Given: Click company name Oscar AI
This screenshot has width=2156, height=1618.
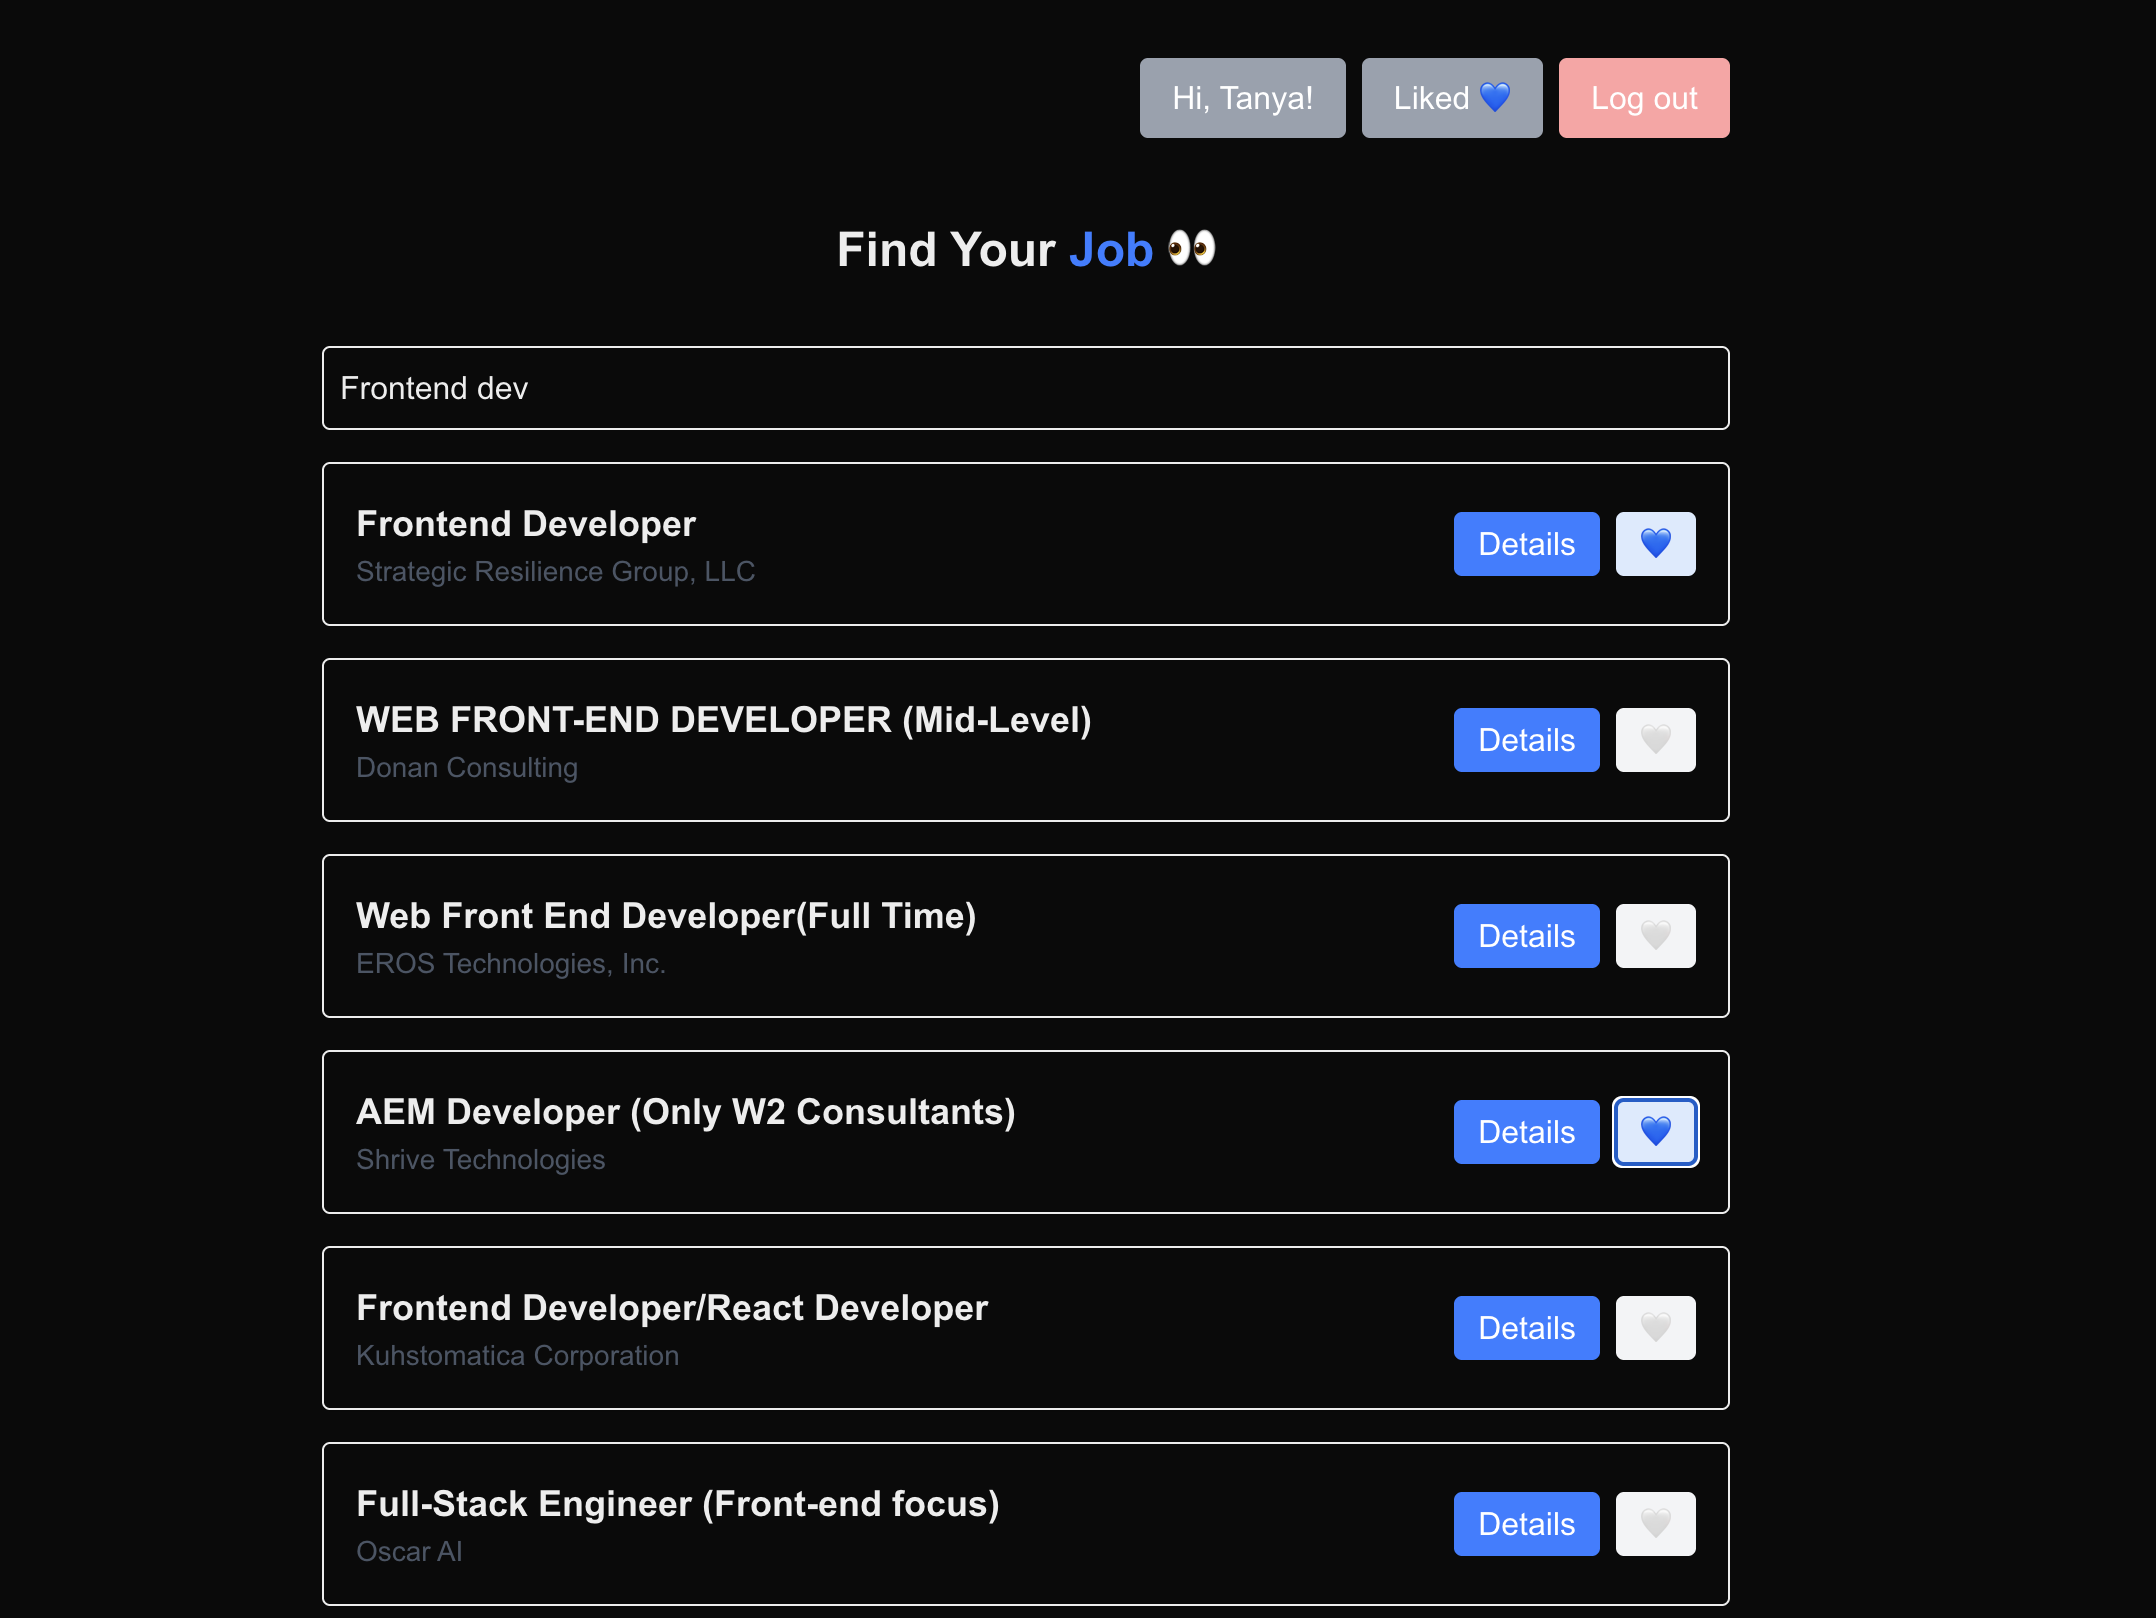Looking at the screenshot, I should pos(409,1551).
